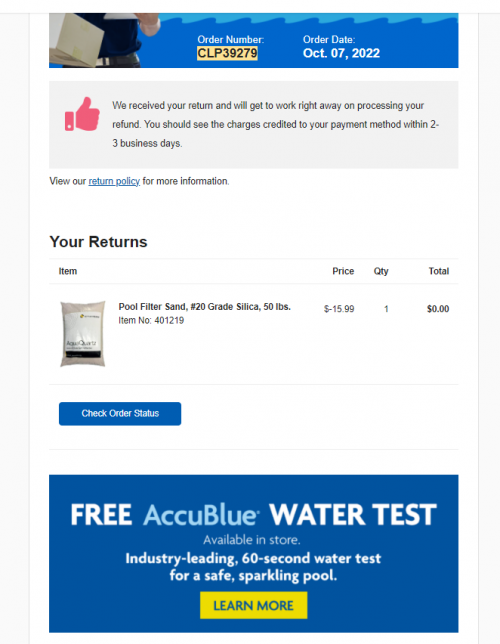Open the return policy link
This screenshot has height=644, width=500.
click(x=114, y=181)
